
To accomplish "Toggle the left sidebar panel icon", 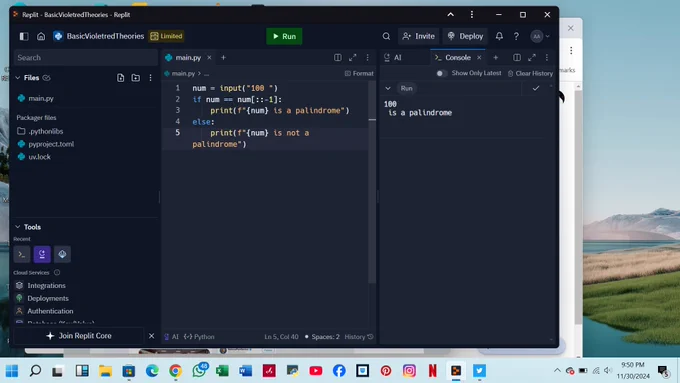I will pyautogui.click(x=24, y=36).
